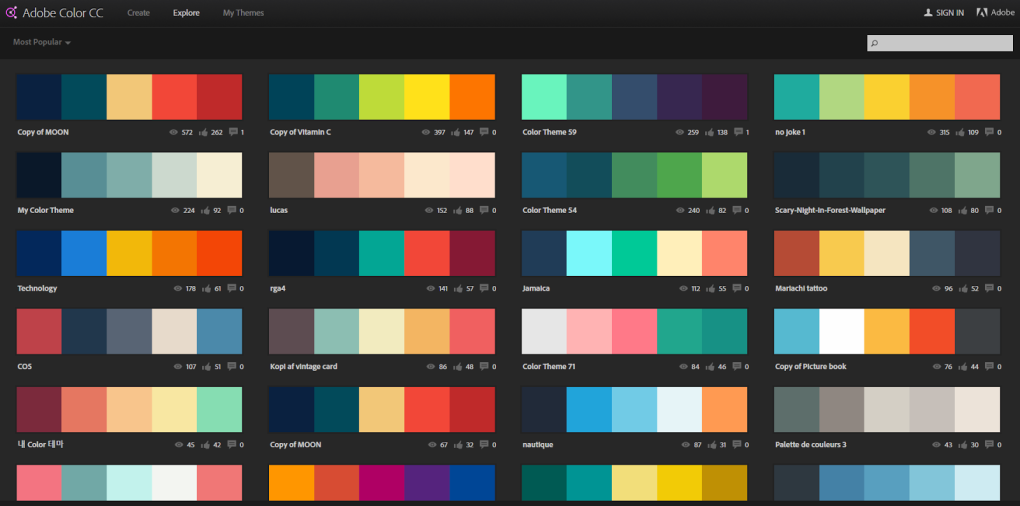
Task: Click the Adobe logo at top right
Action: [x=983, y=13]
